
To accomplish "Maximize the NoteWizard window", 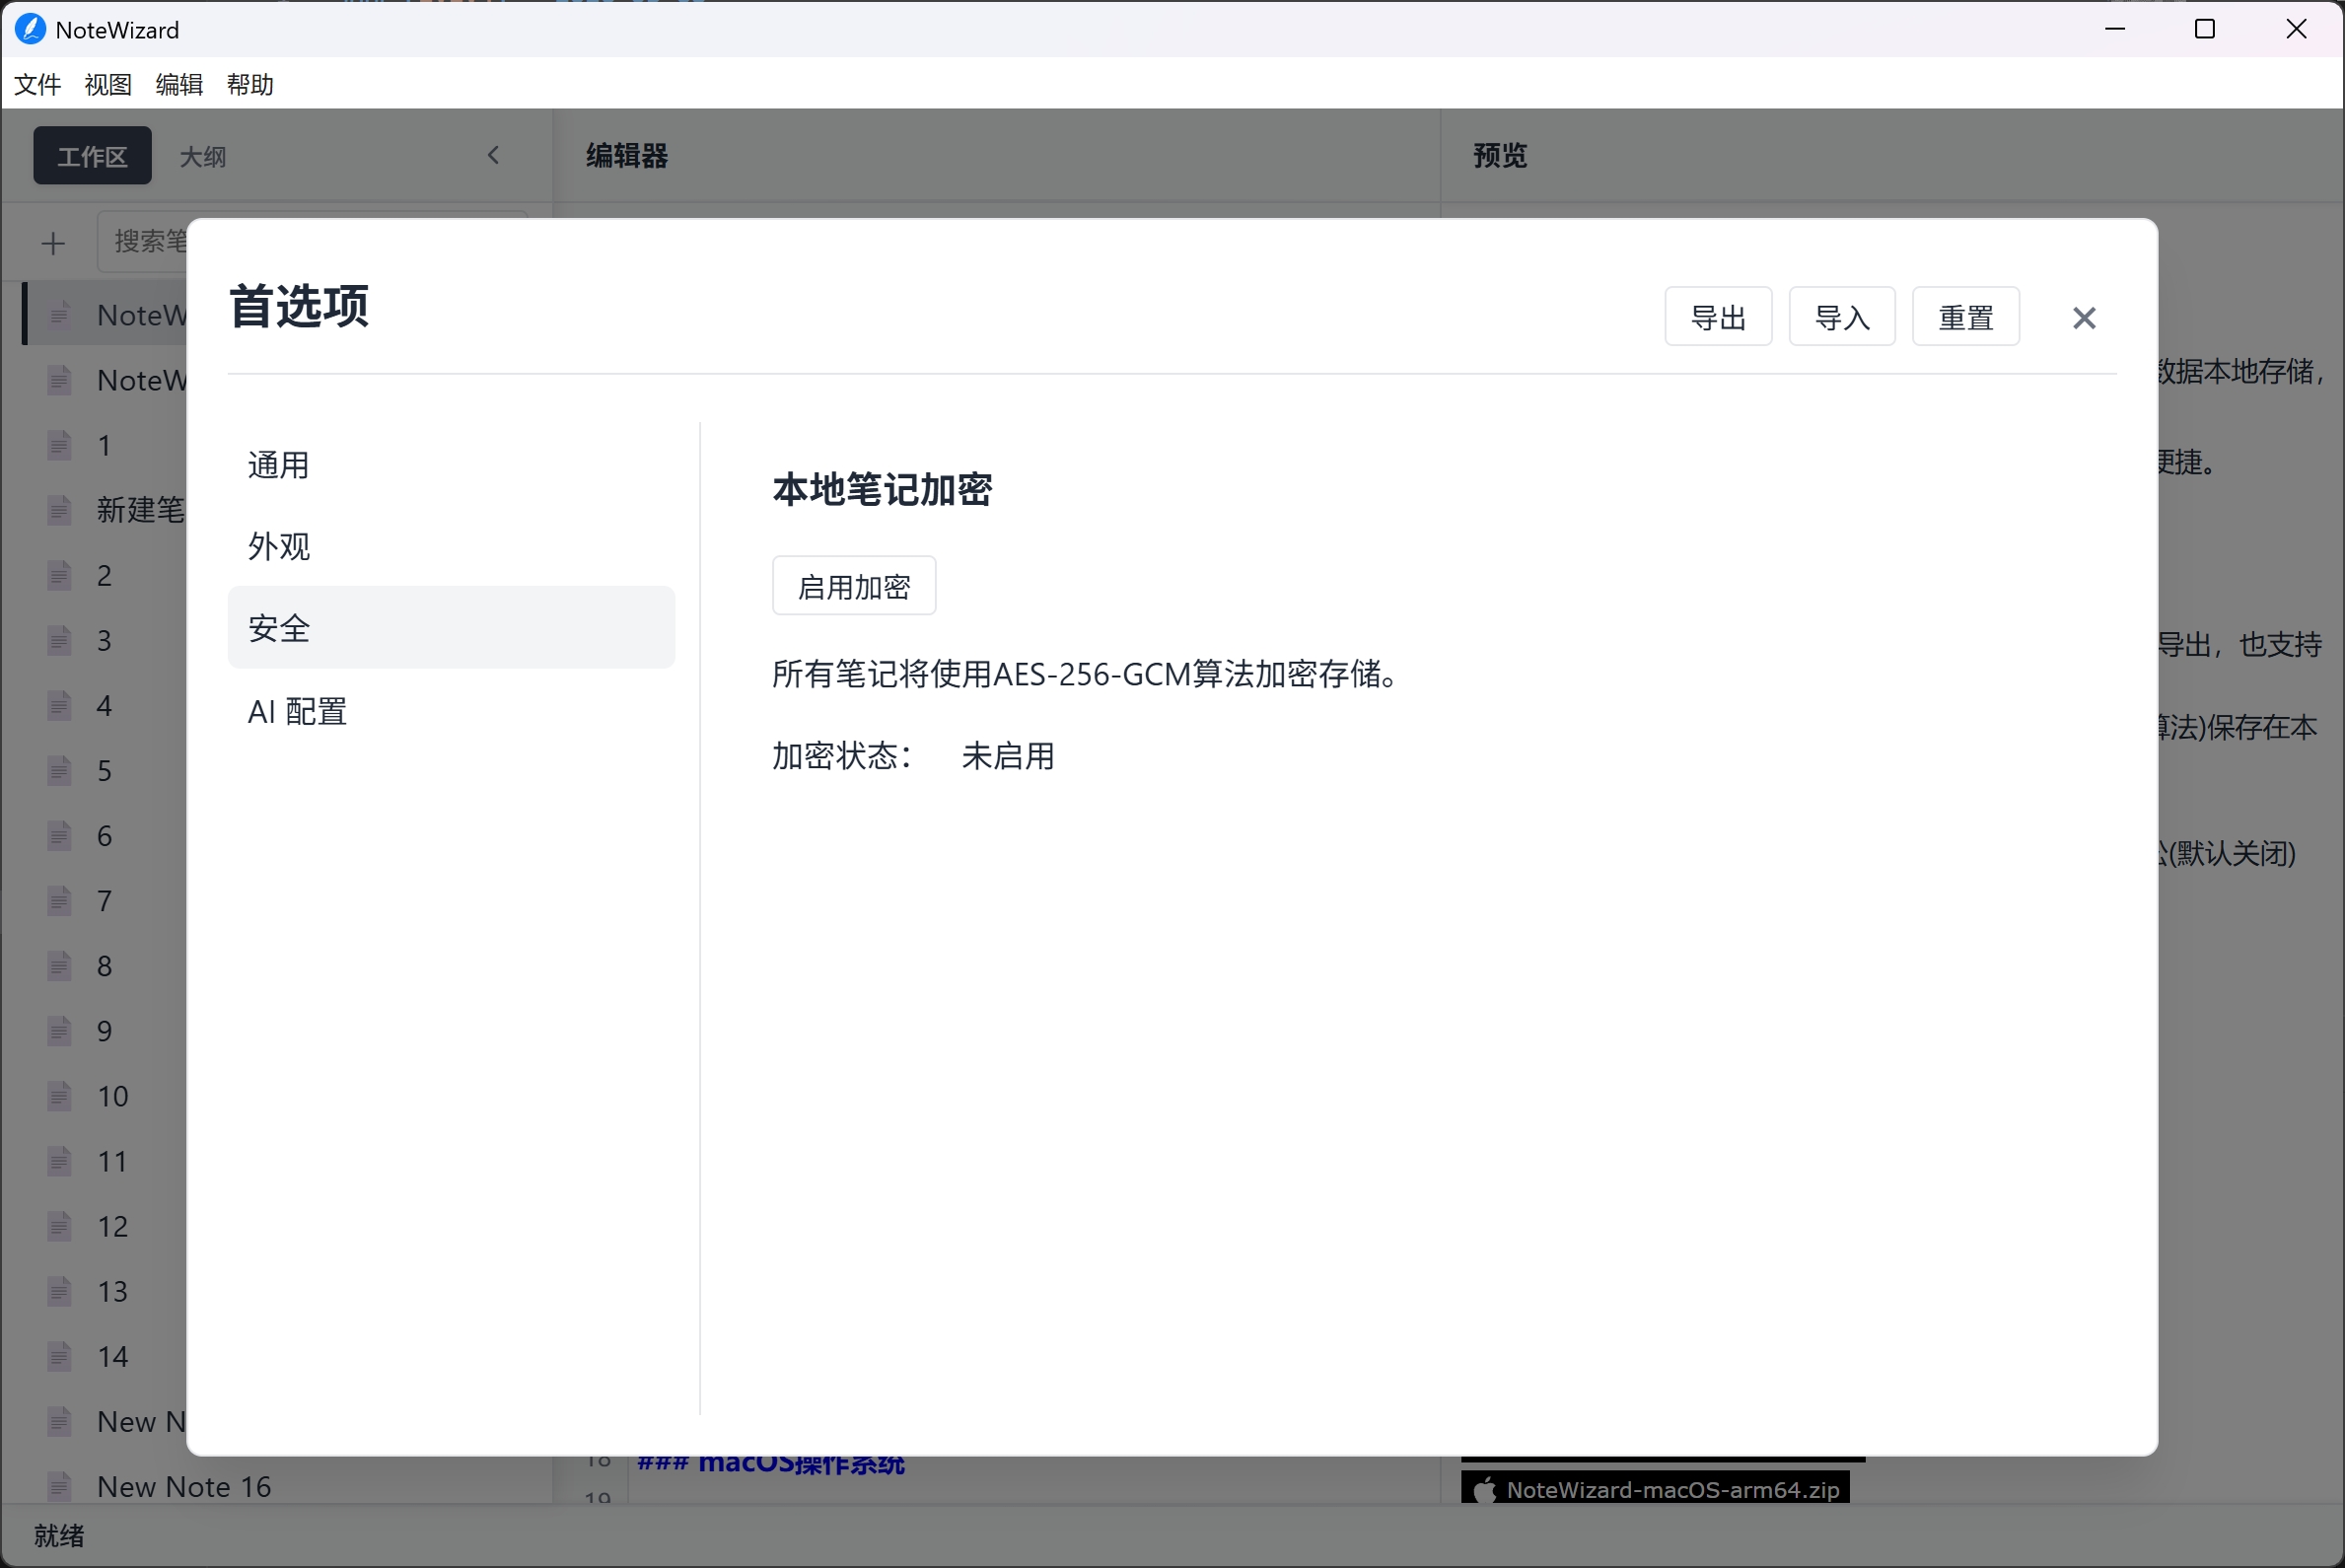I will (2205, 29).
